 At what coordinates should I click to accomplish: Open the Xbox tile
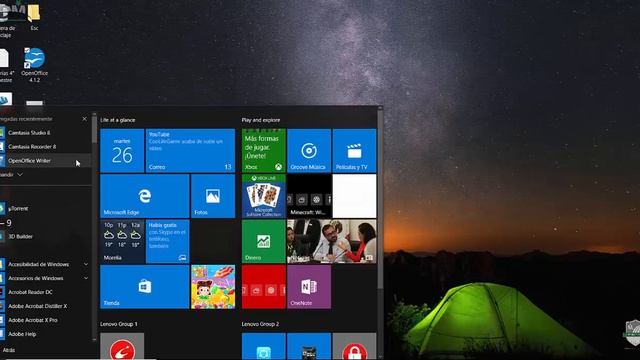[x=264, y=151]
